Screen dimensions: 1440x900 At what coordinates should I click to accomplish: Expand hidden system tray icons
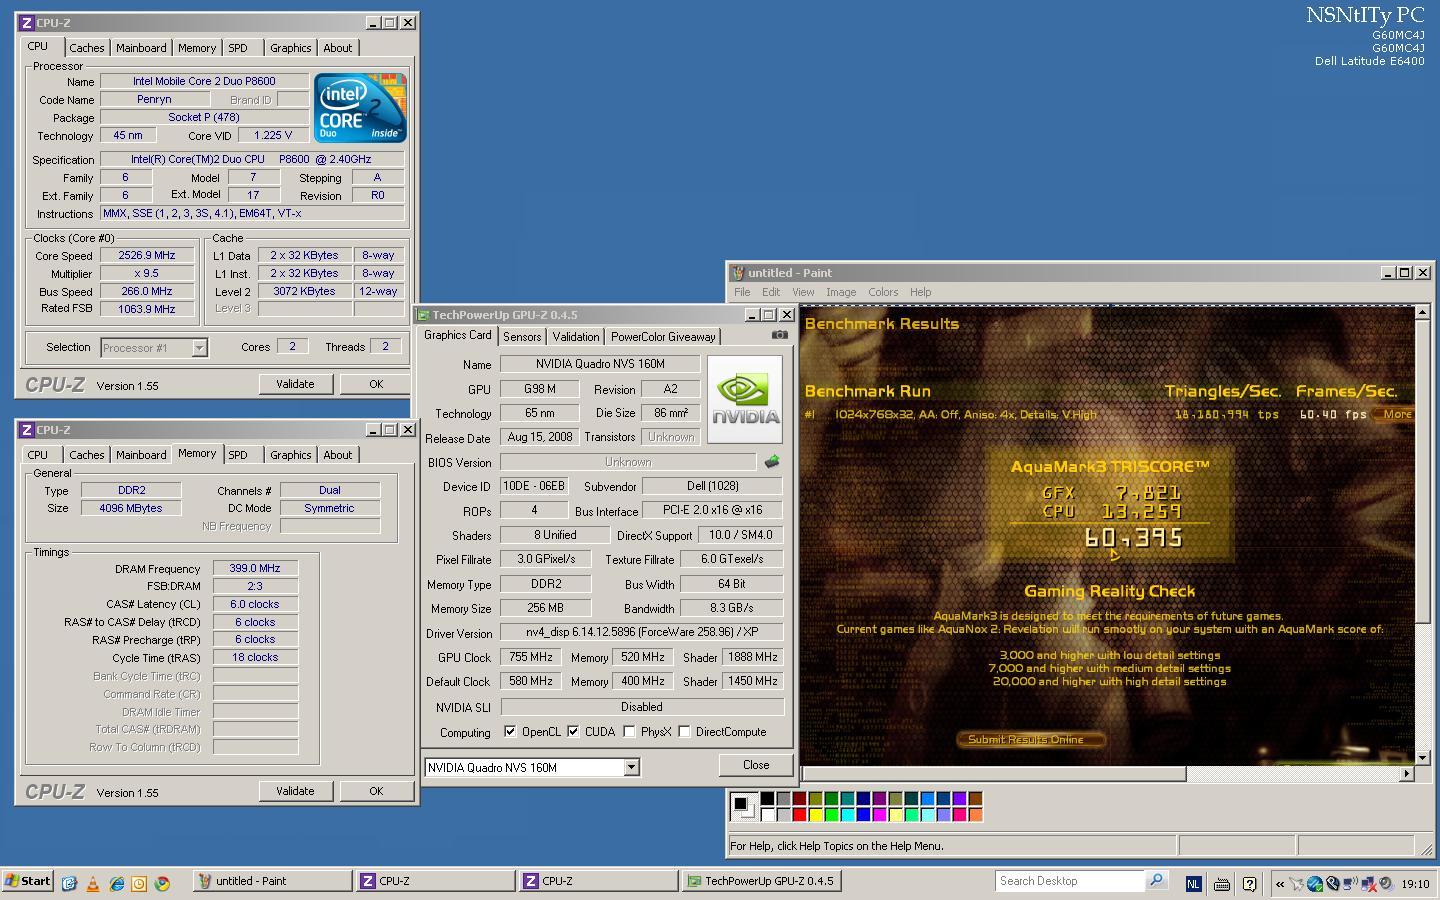pos(1280,883)
